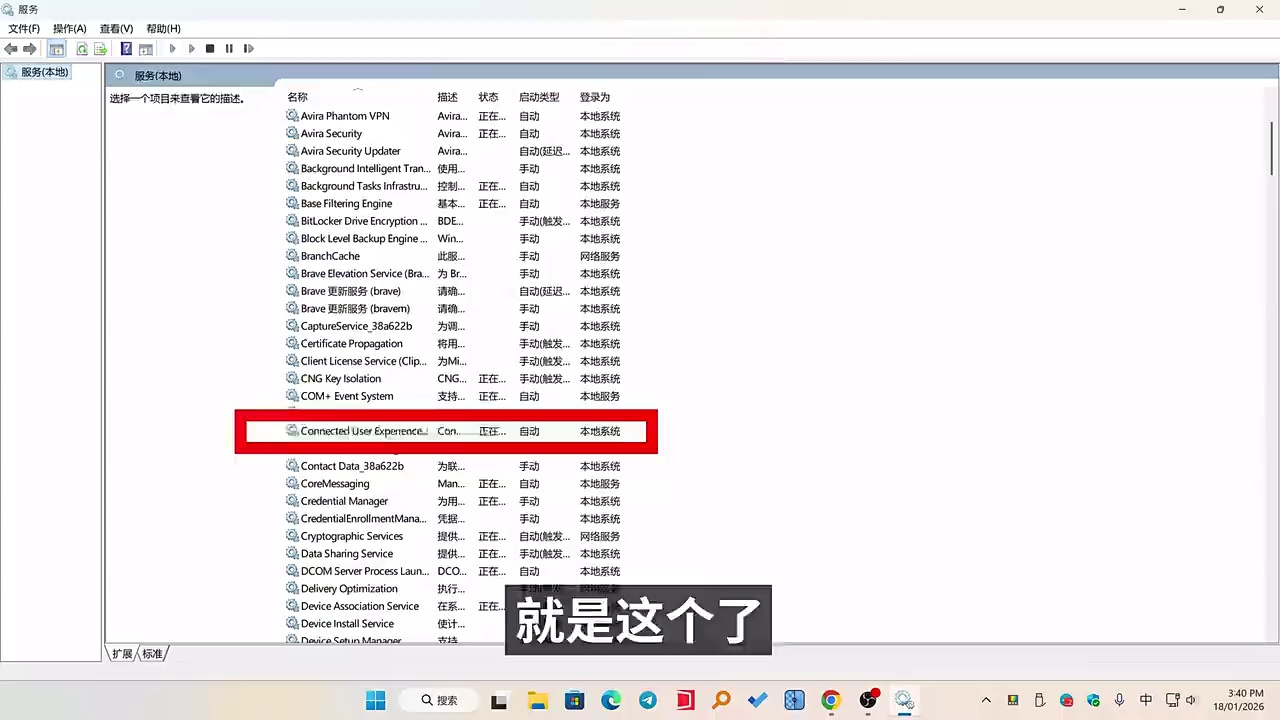Open Google Chrome from the taskbar
Screen dimensions: 1280x720
point(831,700)
